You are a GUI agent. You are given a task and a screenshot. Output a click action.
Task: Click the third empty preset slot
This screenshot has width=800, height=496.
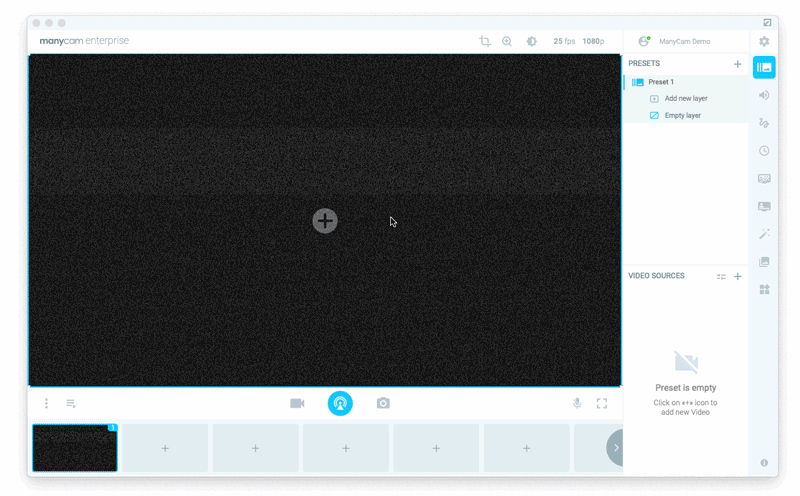tap(255, 448)
